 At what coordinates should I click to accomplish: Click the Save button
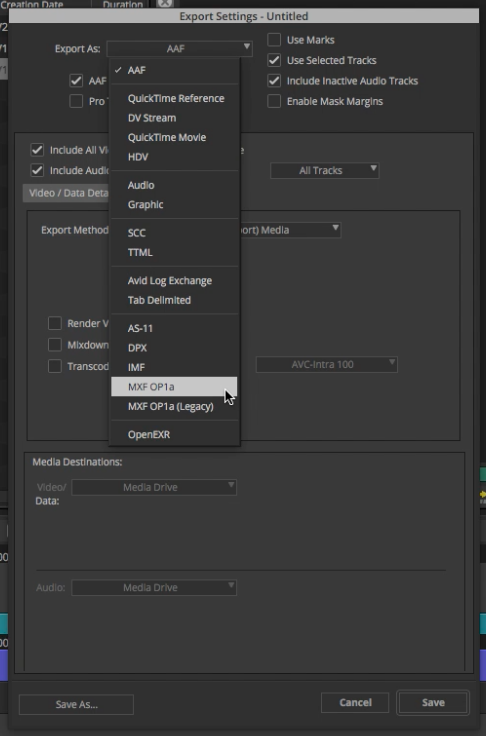(x=433, y=703)
